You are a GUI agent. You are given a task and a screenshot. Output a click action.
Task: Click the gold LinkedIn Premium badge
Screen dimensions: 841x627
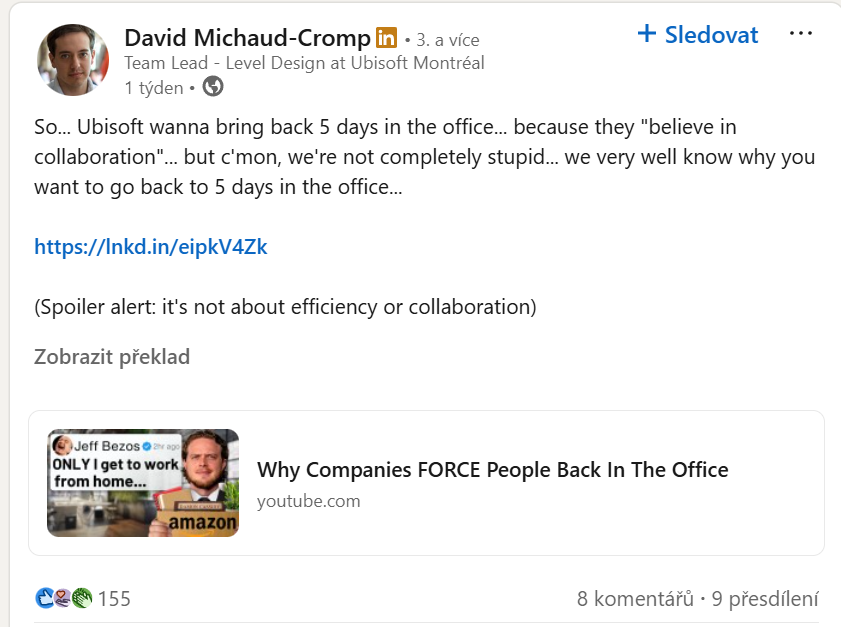click(386, 39)
